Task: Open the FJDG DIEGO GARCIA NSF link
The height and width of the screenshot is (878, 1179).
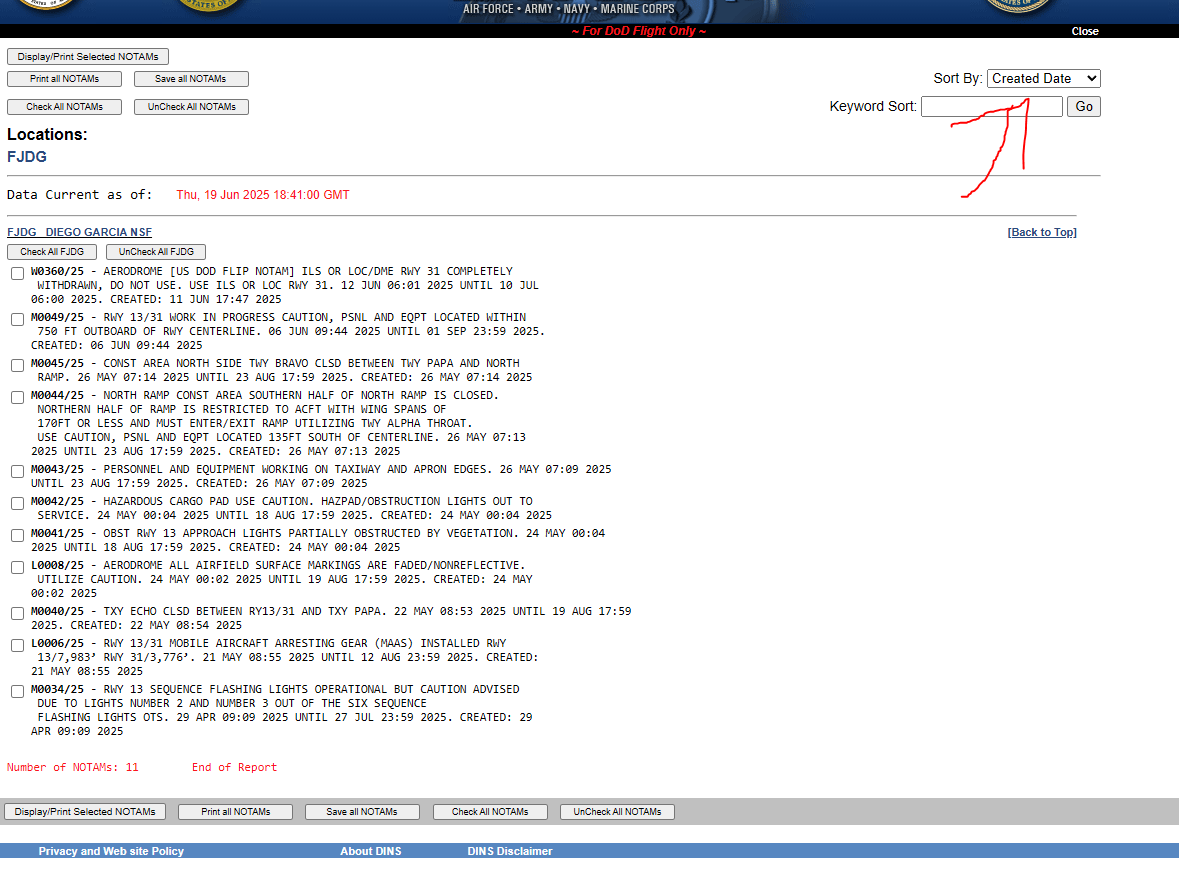Action: coord(80,232)
